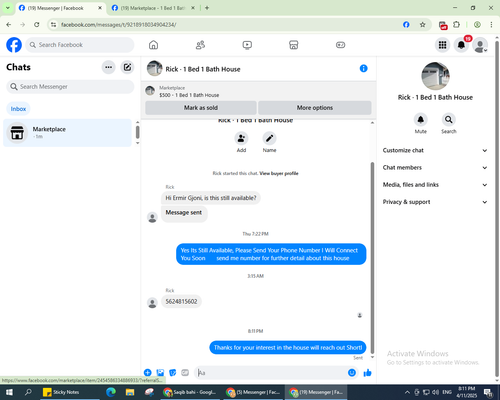Image resolution: width=500 pixels, height=400 pixels.
Task: Click the Search Messenger field
Action: tap(70, 87)
